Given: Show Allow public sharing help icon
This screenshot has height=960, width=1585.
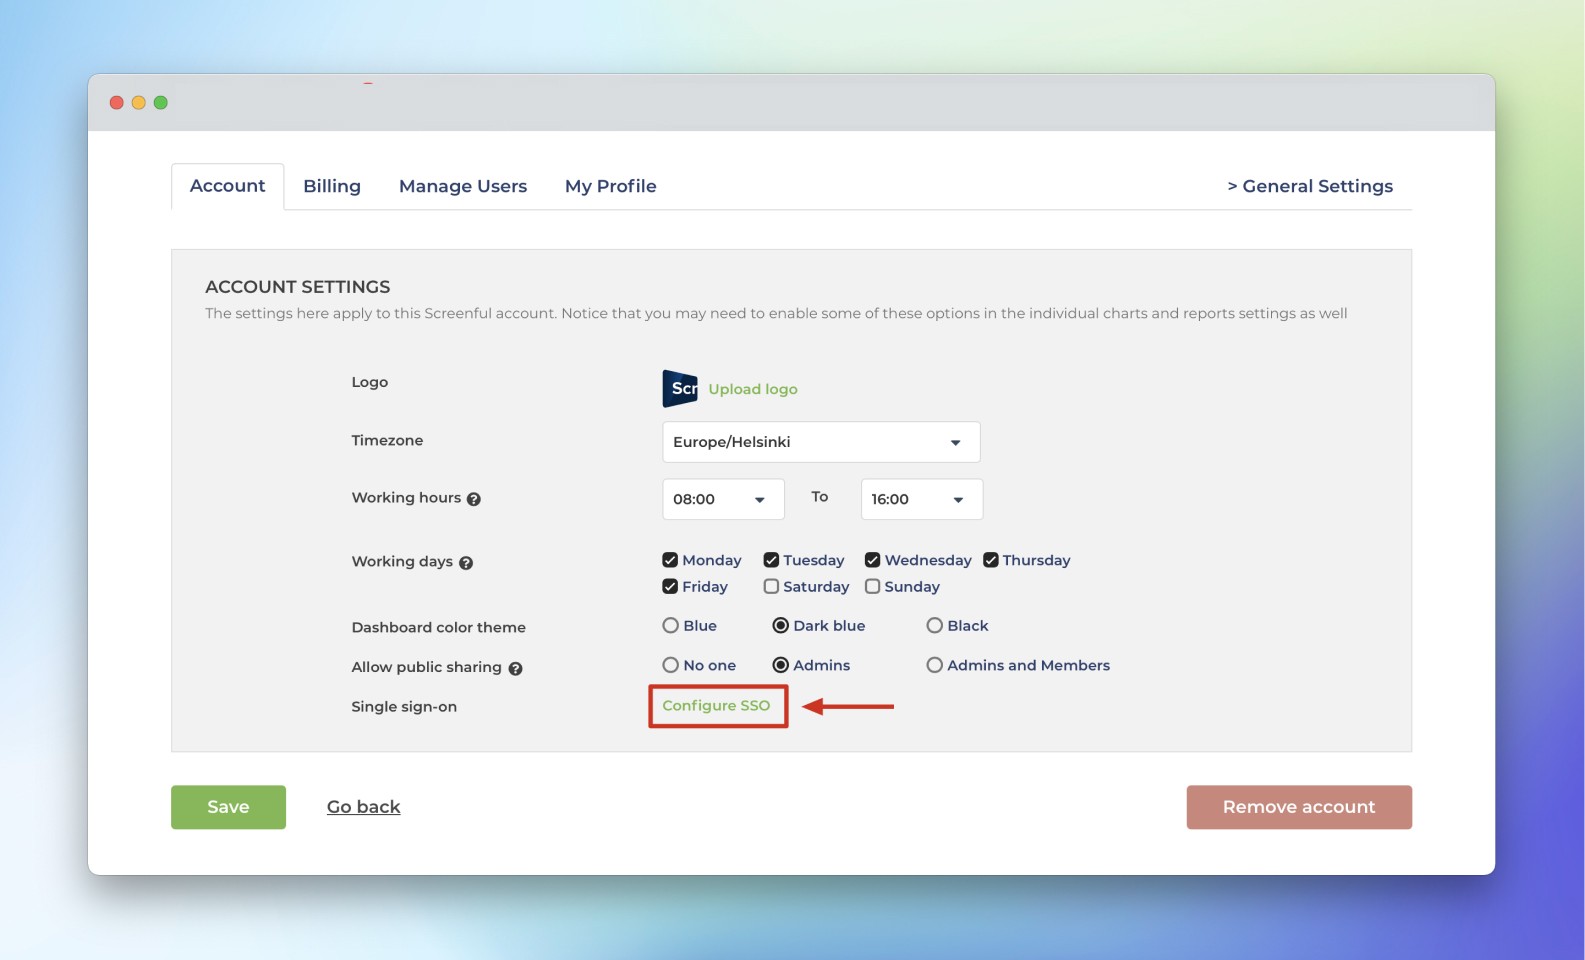Looking at the screenshot, I should tap(515, 668).
